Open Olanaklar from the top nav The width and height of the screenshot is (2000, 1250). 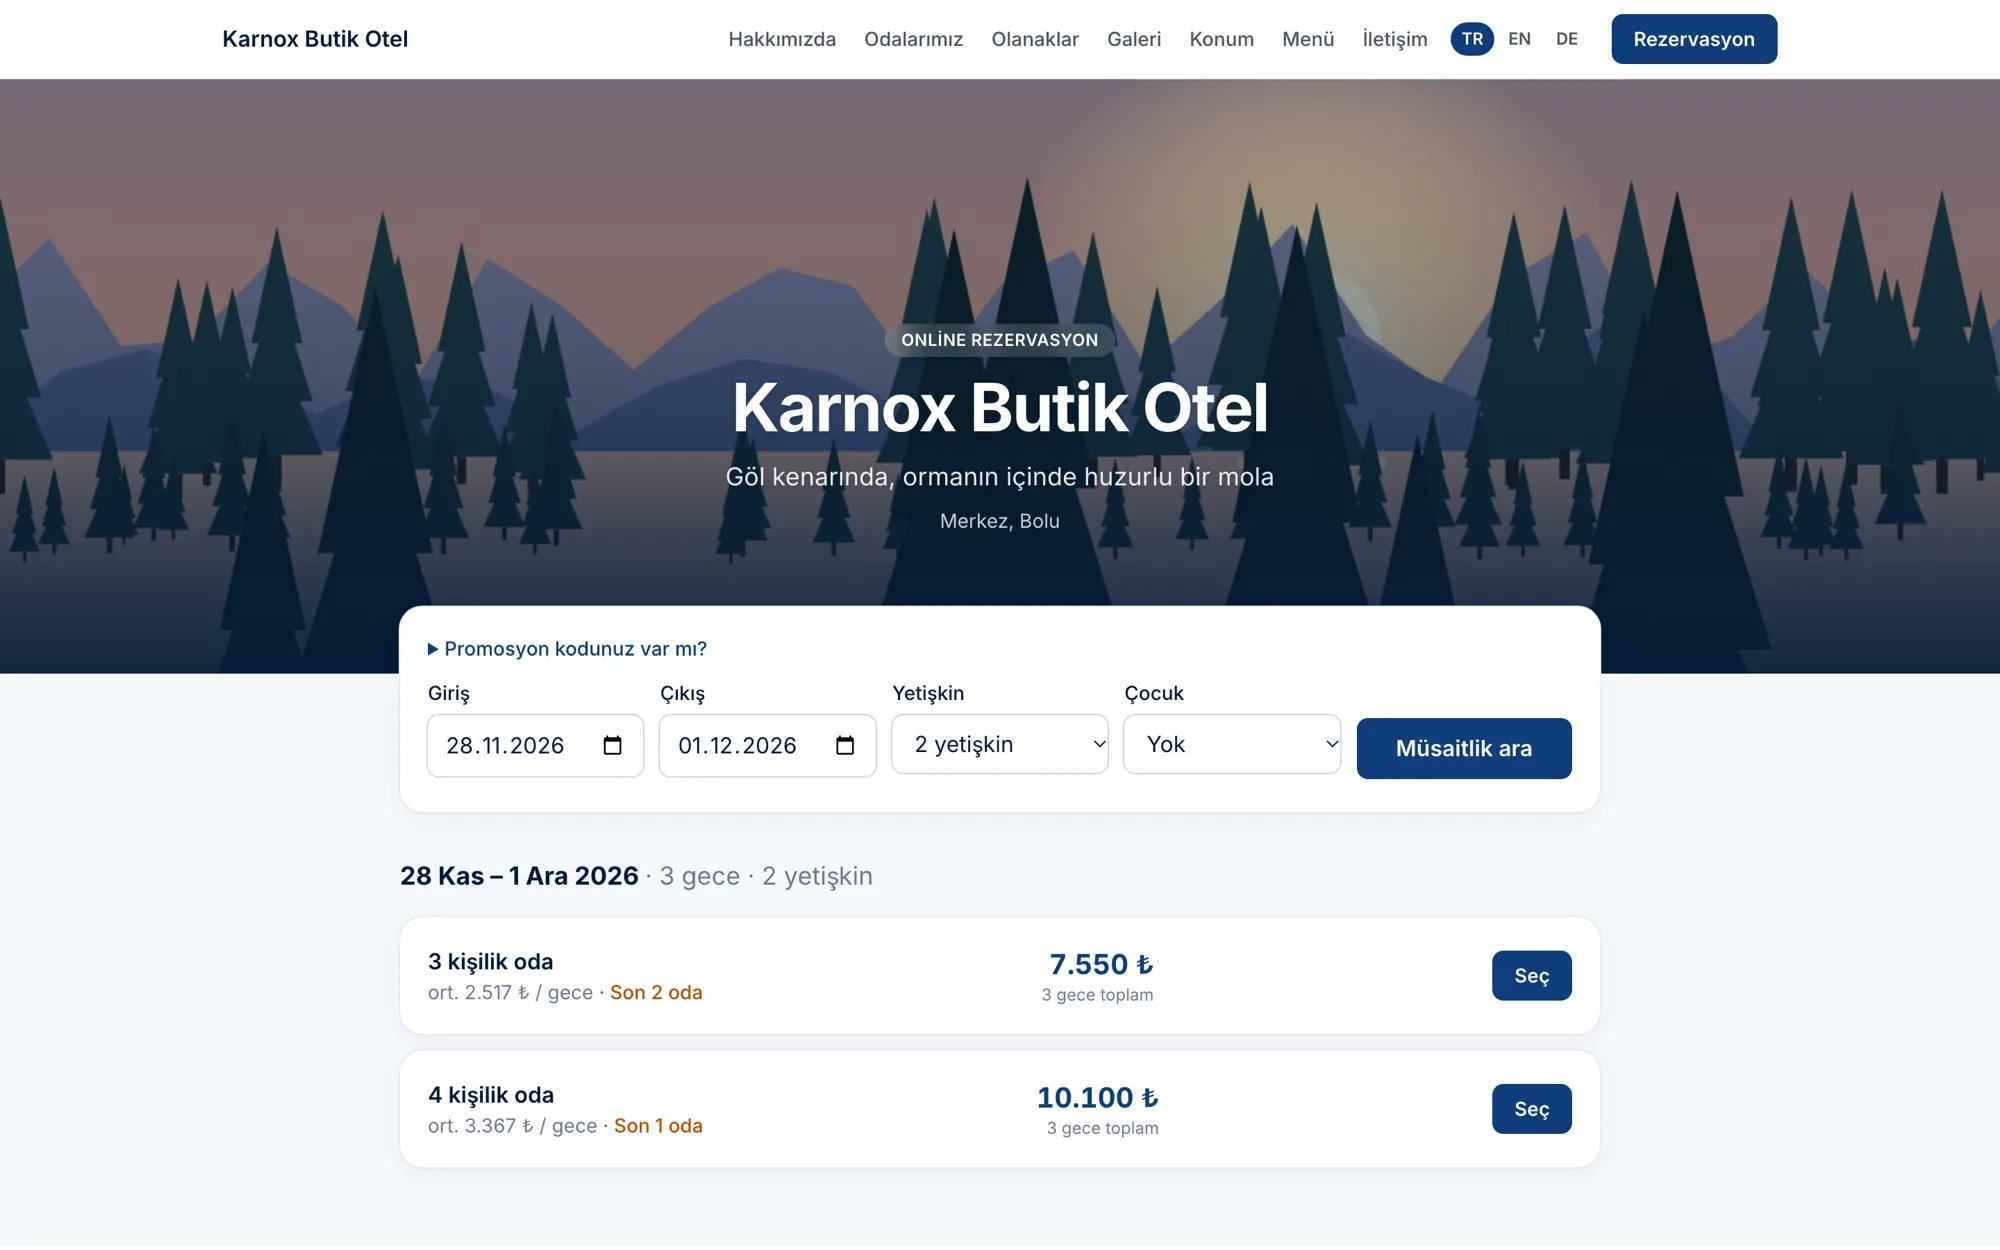1035,39
